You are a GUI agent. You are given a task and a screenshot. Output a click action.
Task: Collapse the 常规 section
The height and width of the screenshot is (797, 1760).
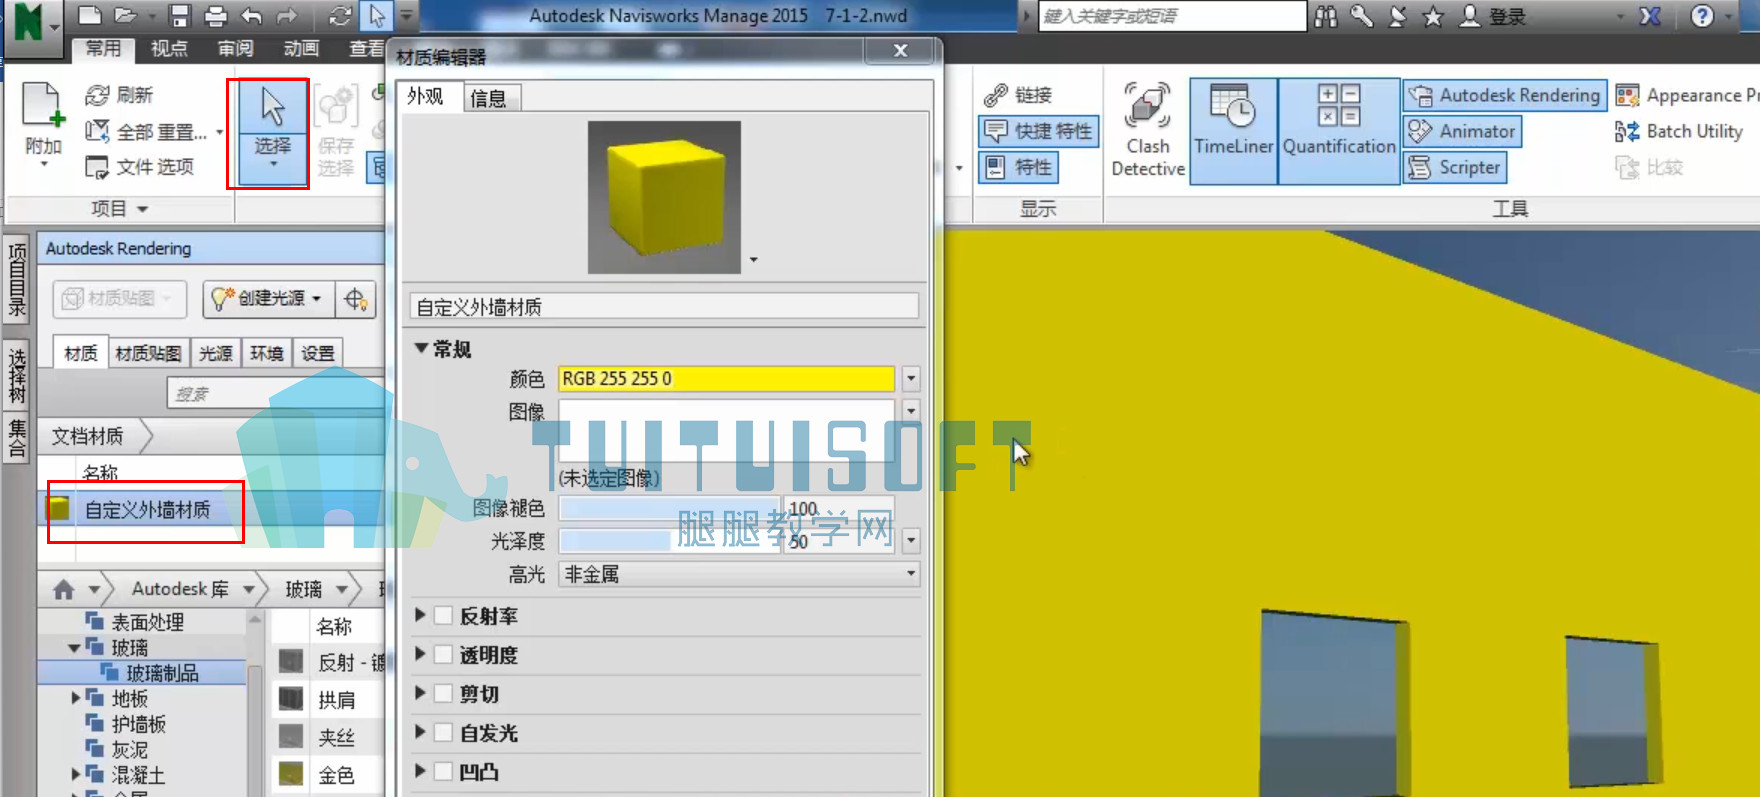pyautogui.click(x=421, y=348)
